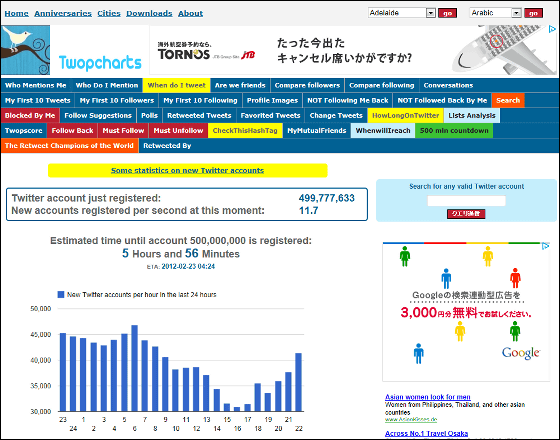The image size is (560, 440).
Task: Open The Retweet Champions of the World
Action: (69, 145)
